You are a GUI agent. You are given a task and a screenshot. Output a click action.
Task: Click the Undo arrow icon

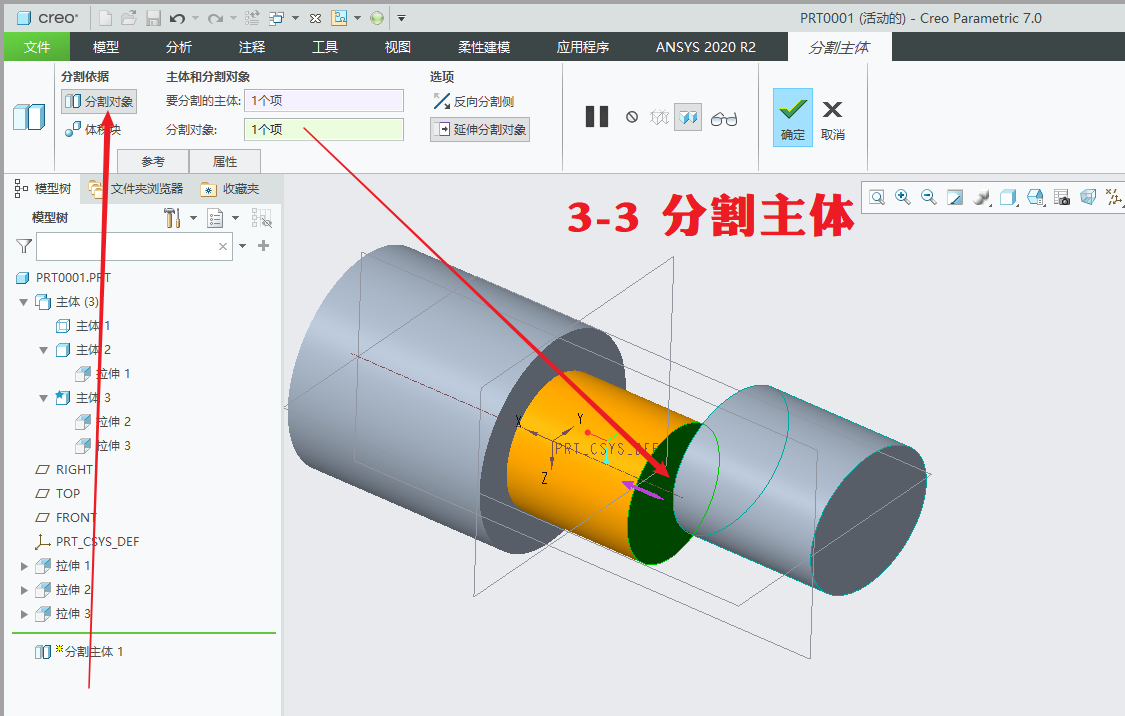178,18
